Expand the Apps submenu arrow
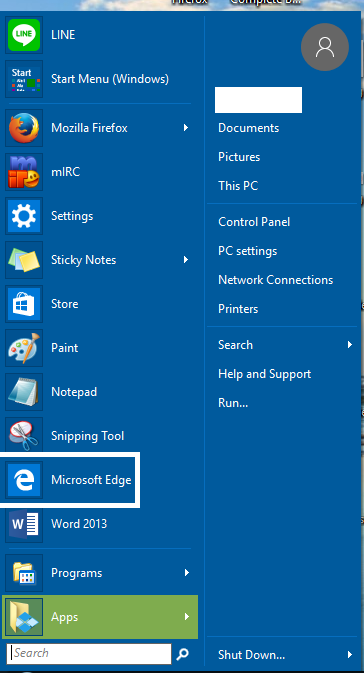This screenshot has width=364, height=673. [x=186, y=617]
